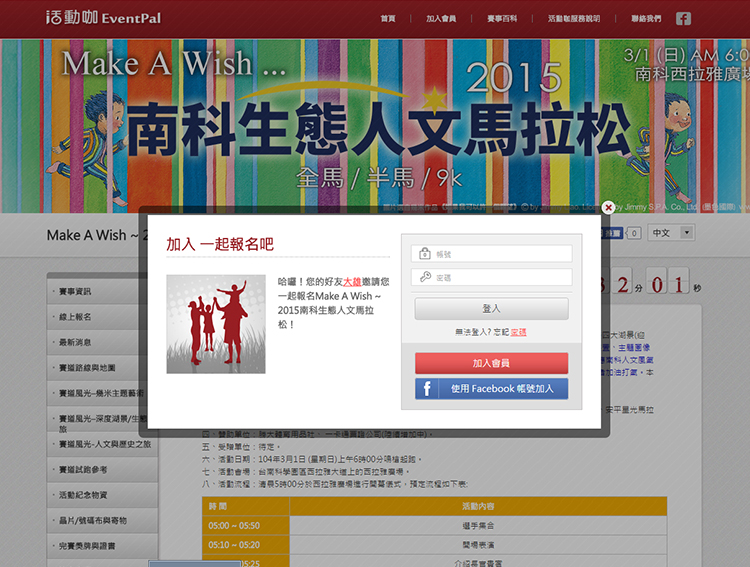The width and height of the screenshot is (750, 567).
Task: Focus the 帳號 account input field
Action: 492,254
